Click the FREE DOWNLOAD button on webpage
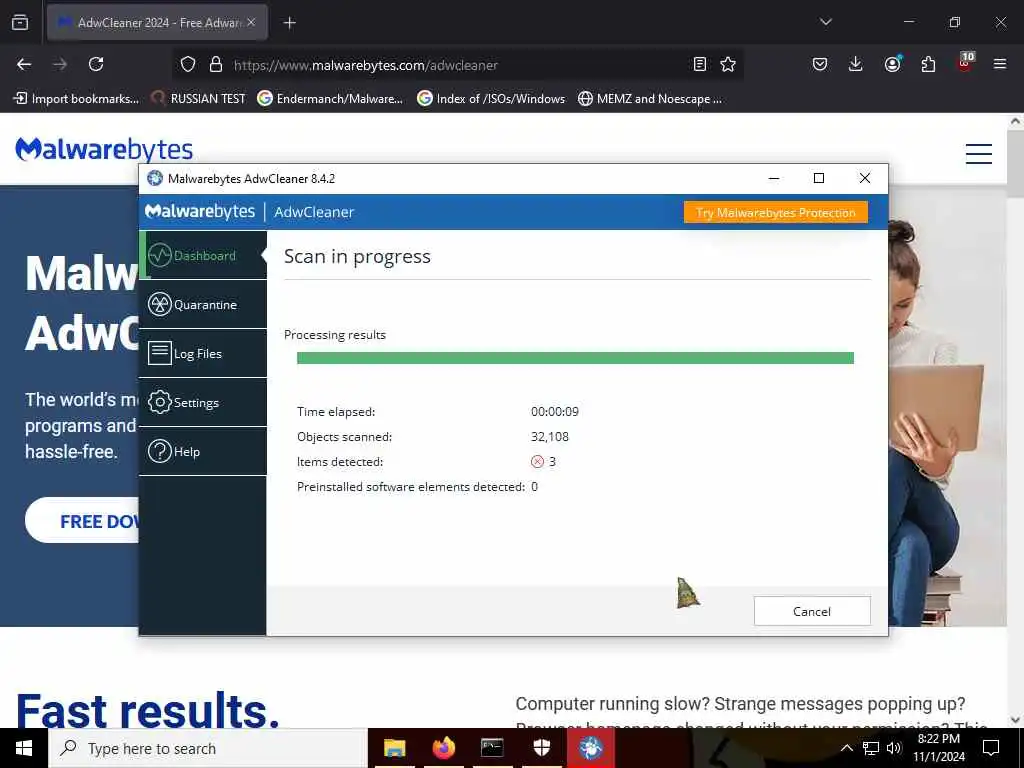This screenshot has width=1024, height=768. pyautogui.click(x=82, y=520)
